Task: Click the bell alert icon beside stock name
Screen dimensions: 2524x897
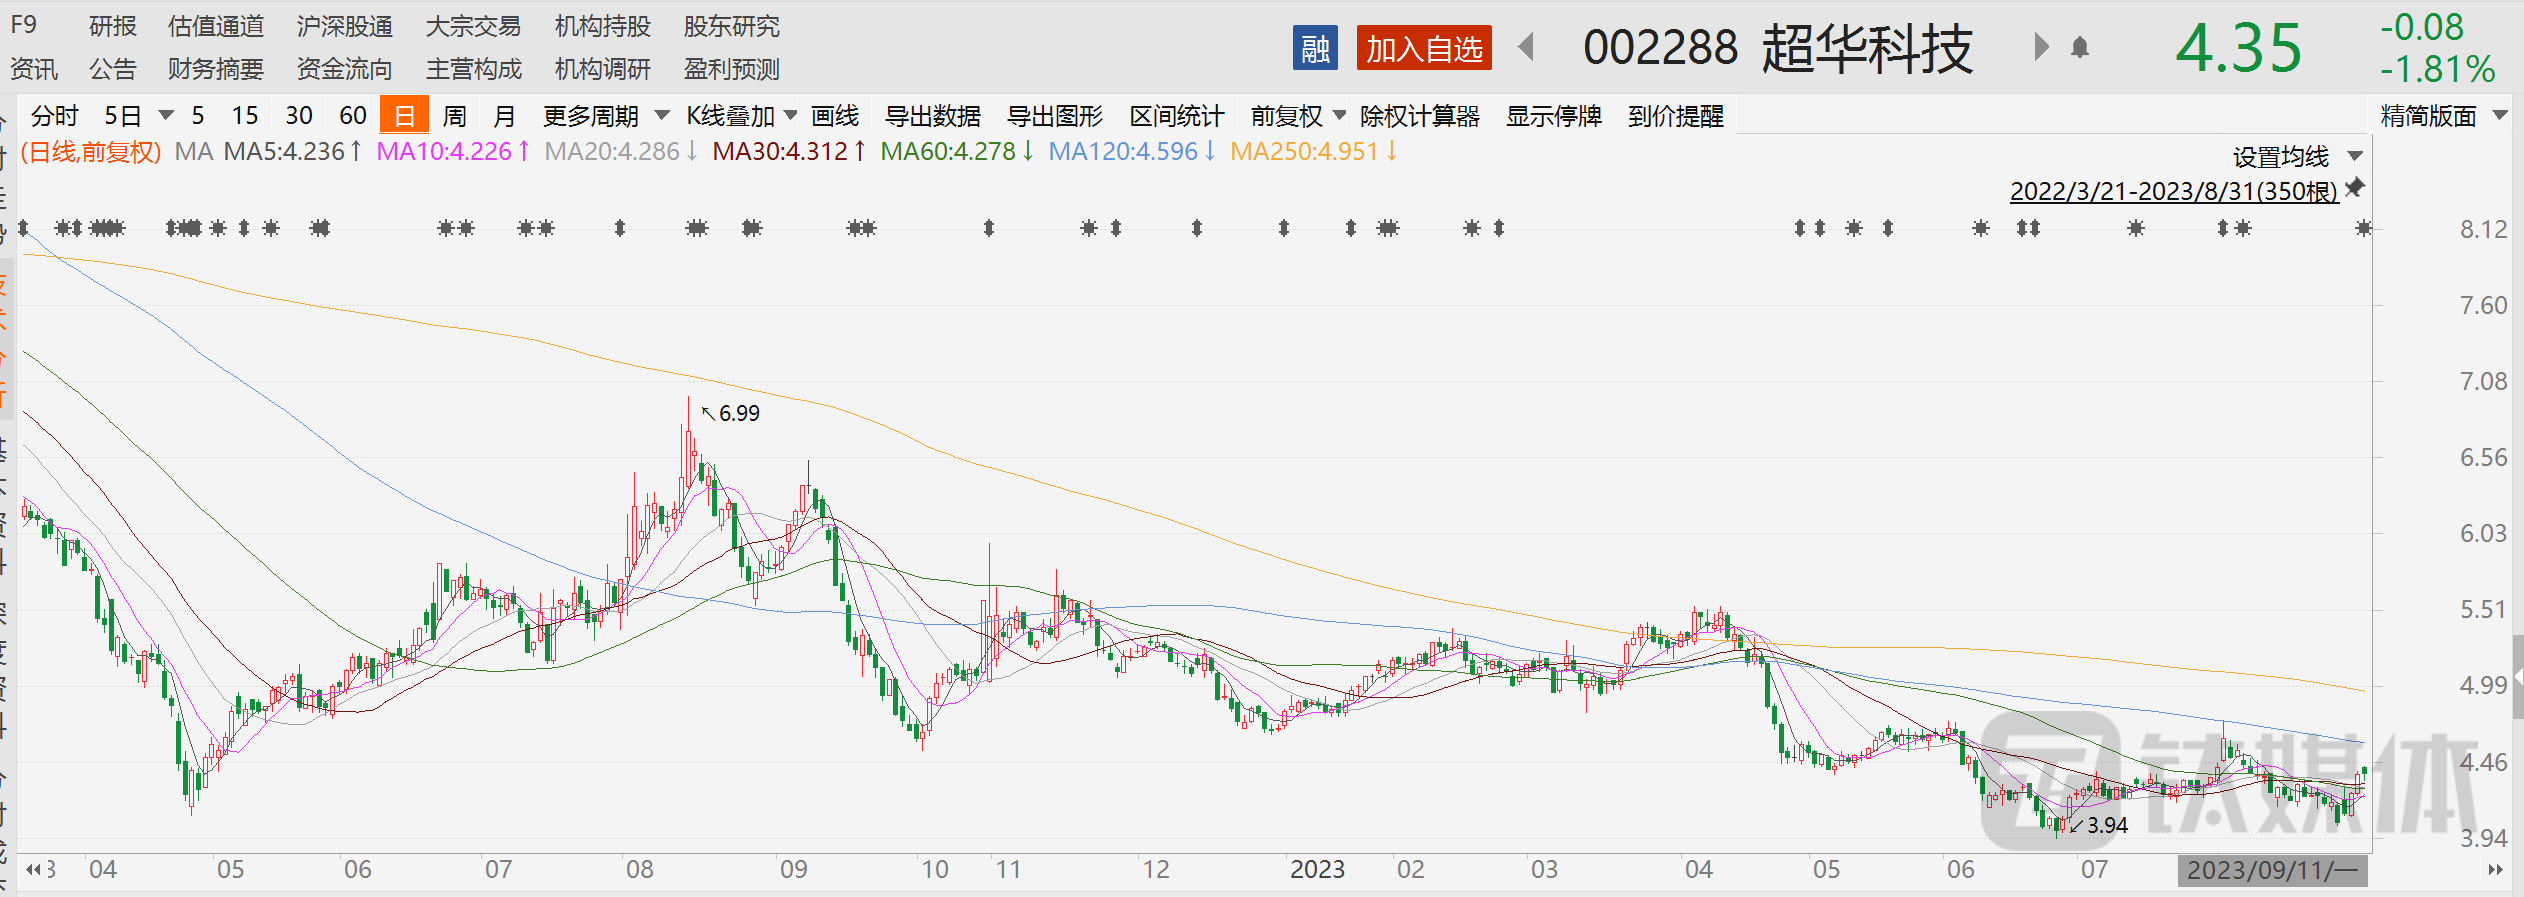Action: tap(2080, 48)
